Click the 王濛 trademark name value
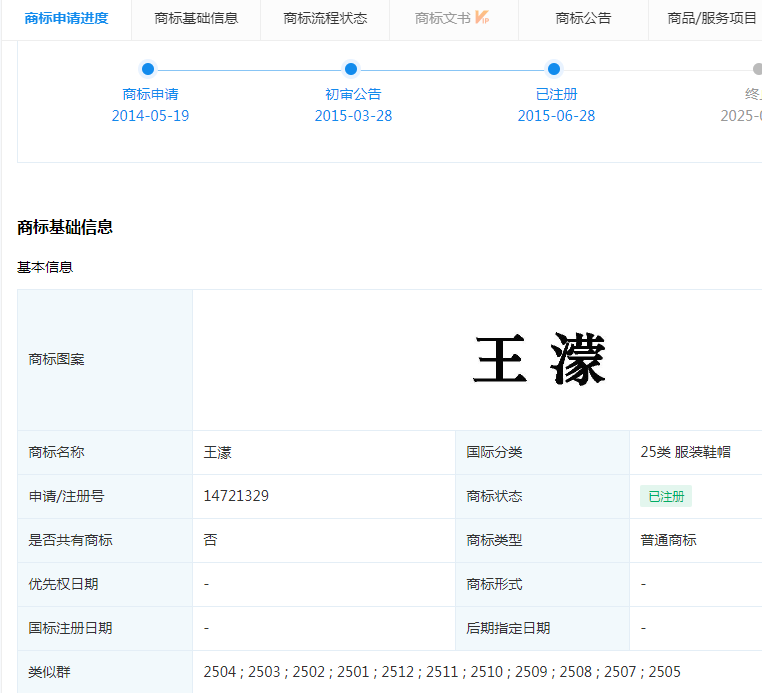Viewport: 762px width, 693px height. click(x=217, y=452)
